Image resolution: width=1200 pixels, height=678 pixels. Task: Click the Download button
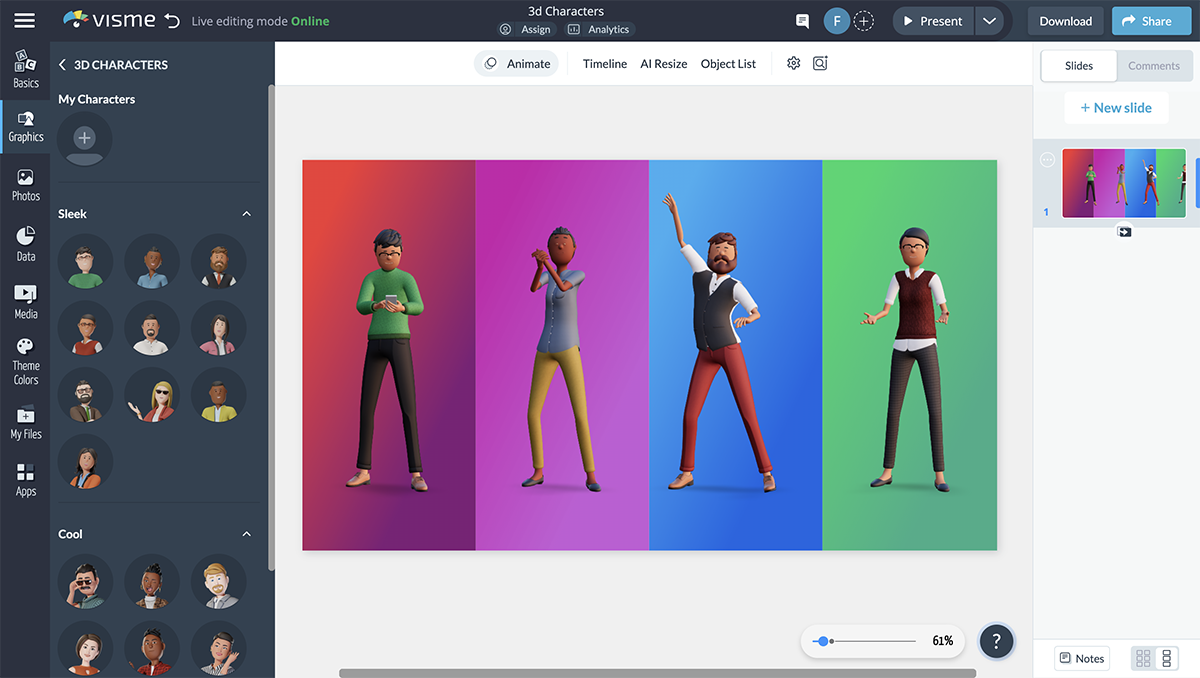[x=1065, y=21]
